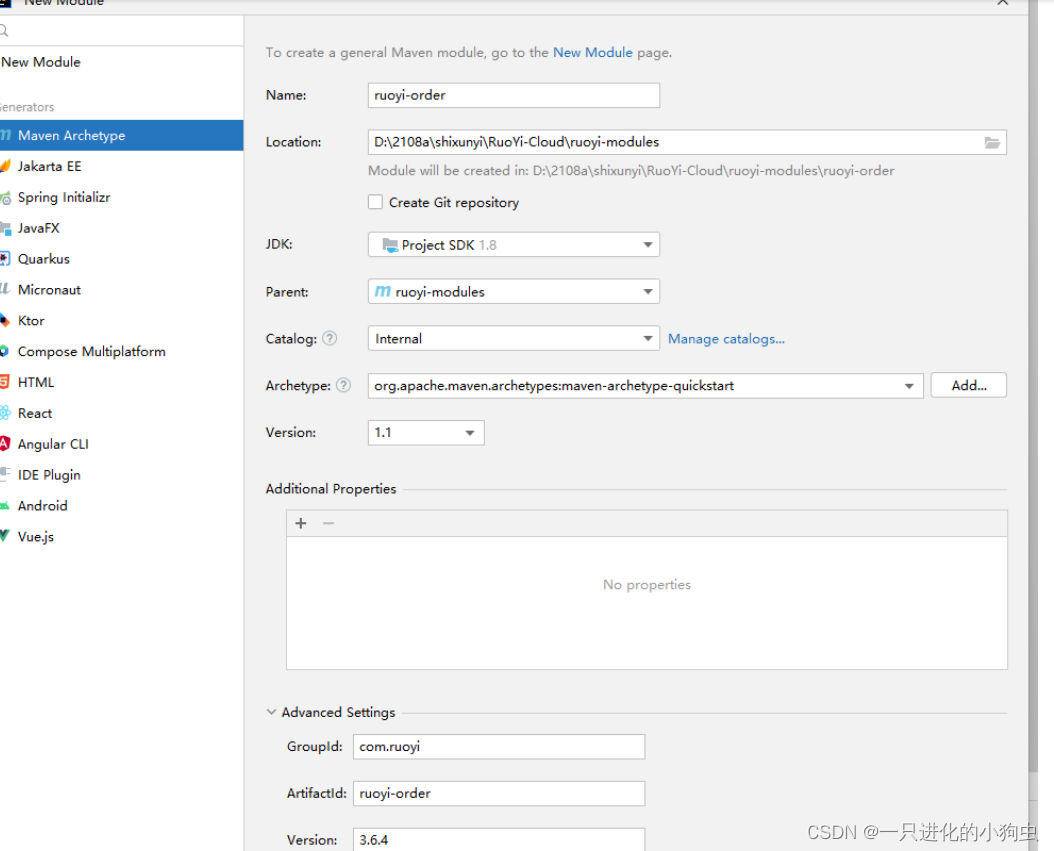This screenshot has height=851, width=1054.
Task: Click the New Module page link
Action: point(592,52)
